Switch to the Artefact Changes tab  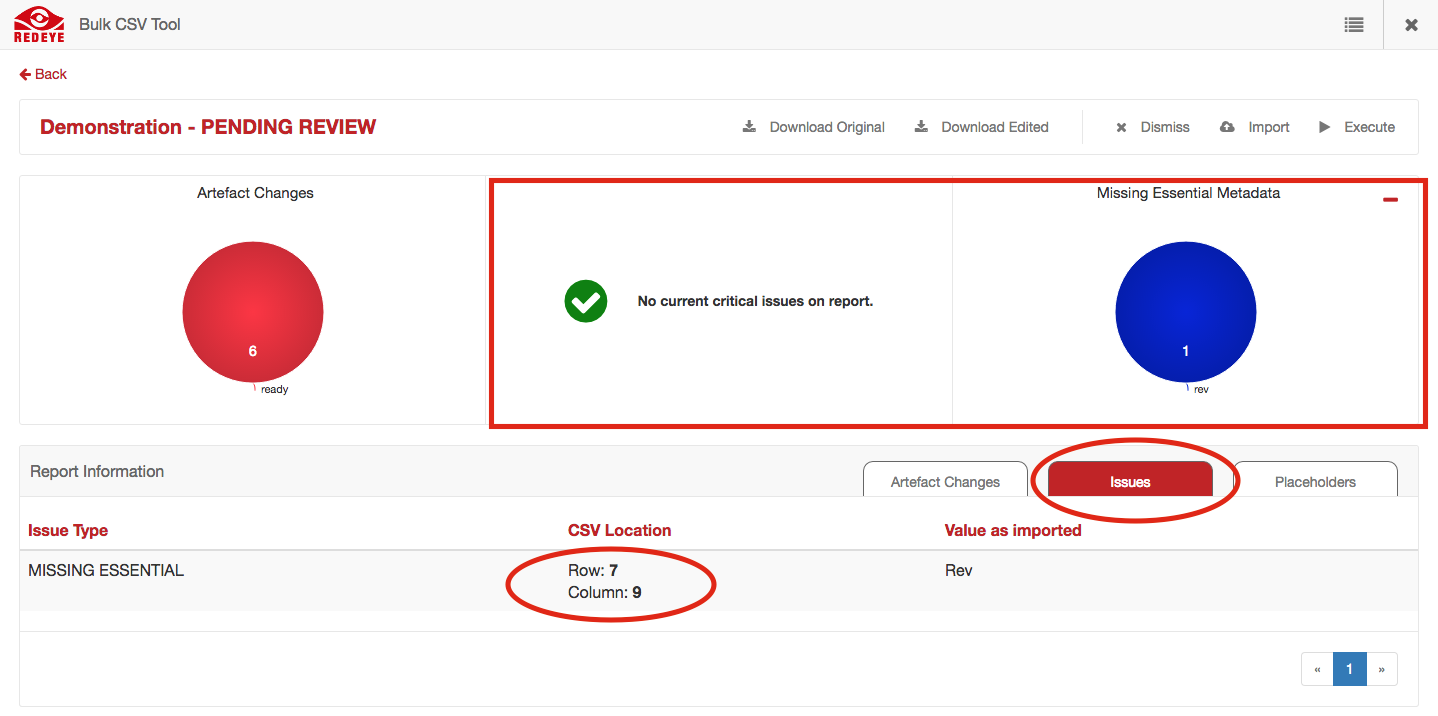[x=945, y=481]
